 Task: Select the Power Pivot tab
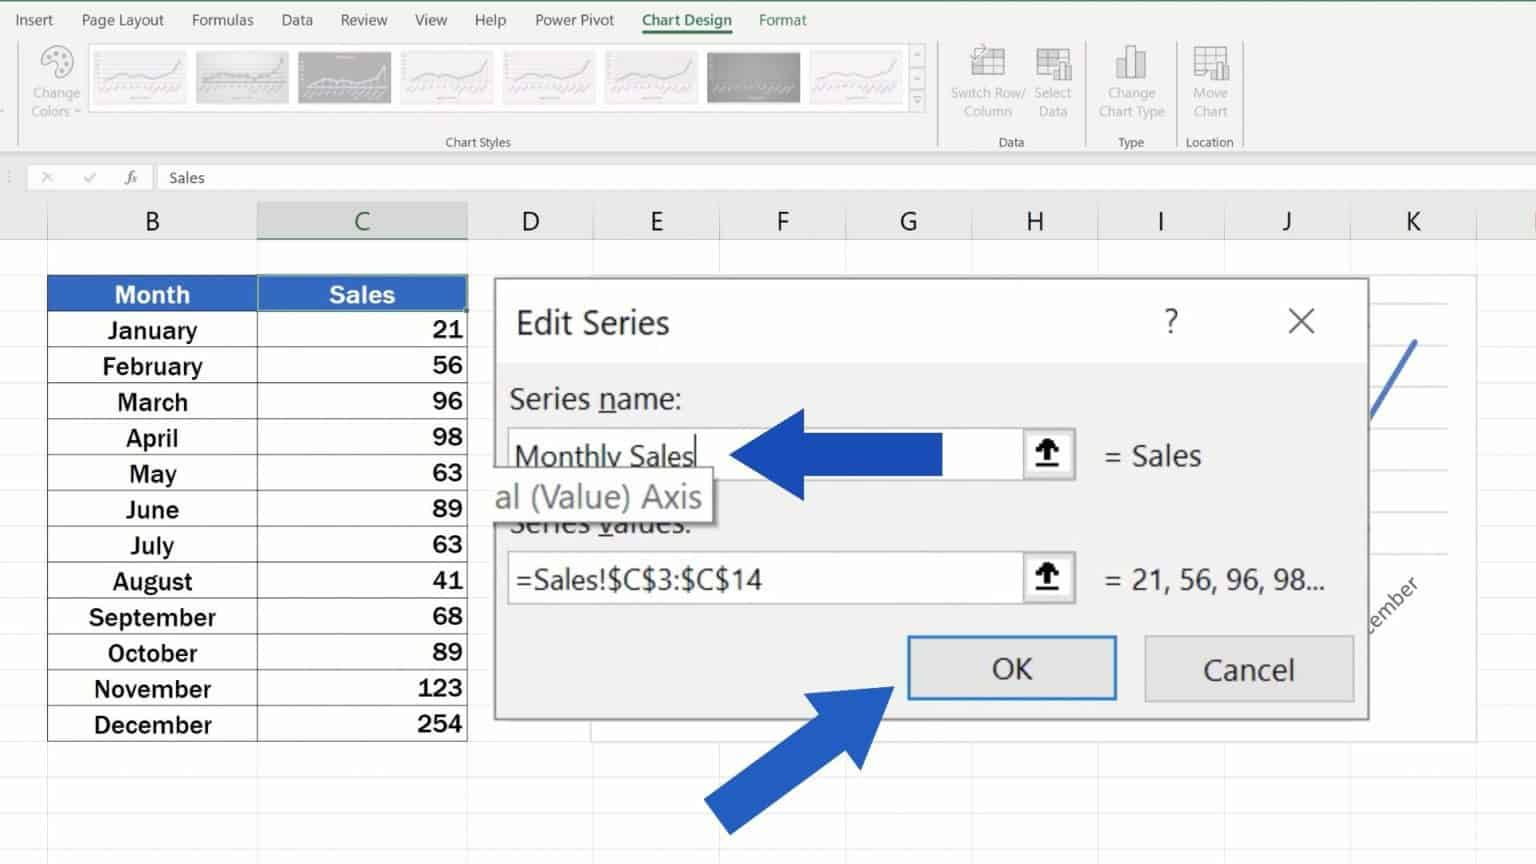pos(574,19)
